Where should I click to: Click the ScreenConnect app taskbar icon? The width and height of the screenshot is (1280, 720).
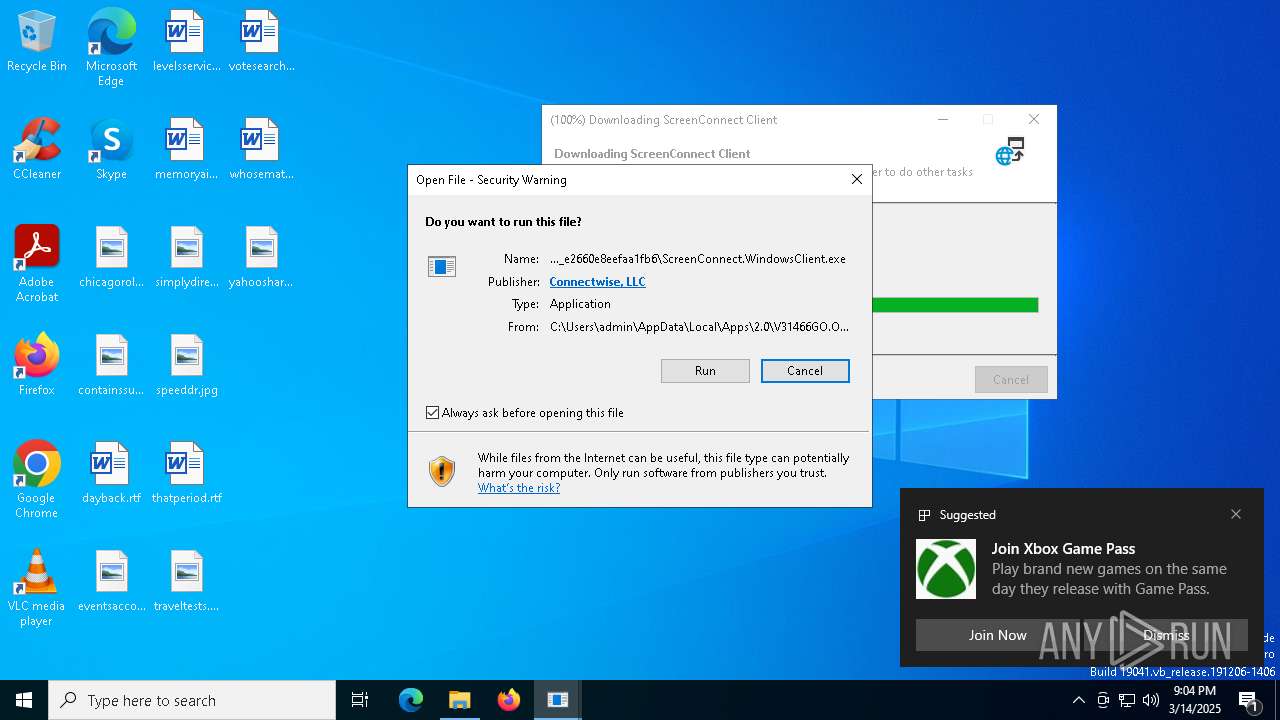[558, 700]
